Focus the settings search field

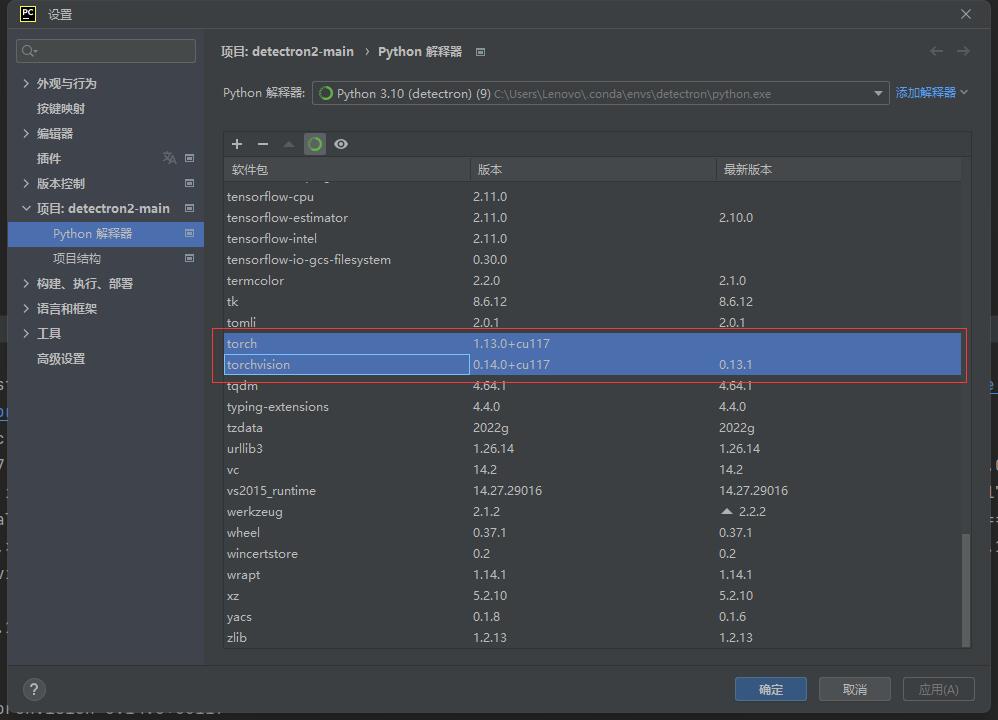(x=106, y=51)
